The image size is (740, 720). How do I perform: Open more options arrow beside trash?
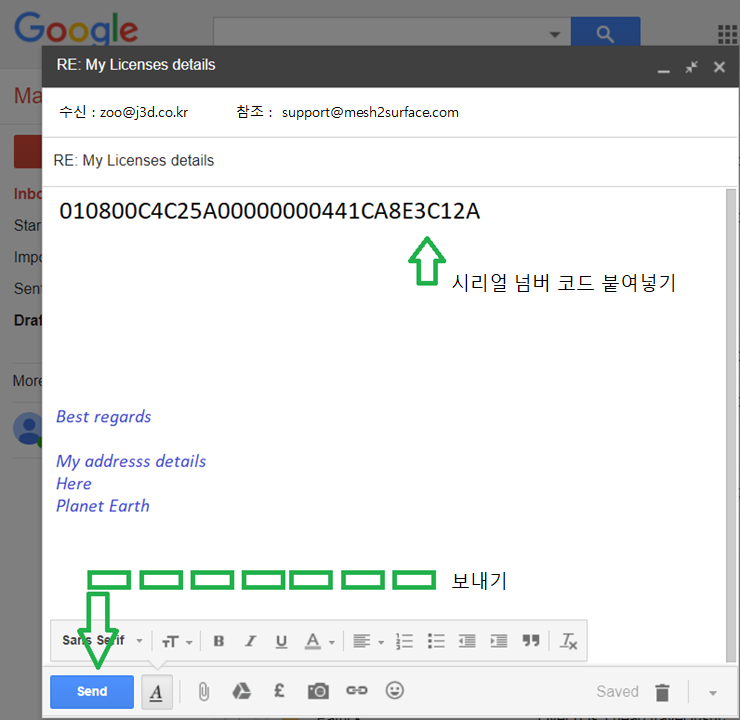[x=713, y=693]
